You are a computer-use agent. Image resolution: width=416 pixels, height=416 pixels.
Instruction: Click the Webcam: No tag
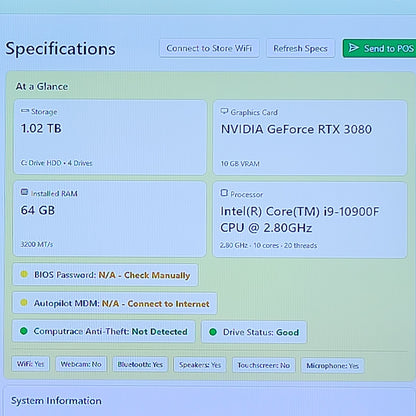(81, 364)
